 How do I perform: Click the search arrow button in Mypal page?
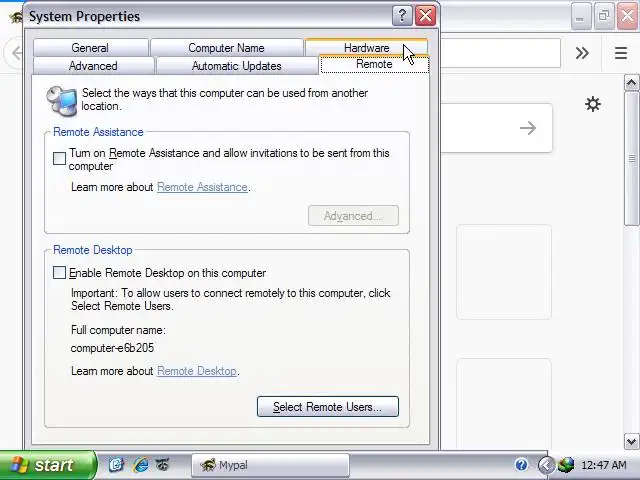(528, 128)
